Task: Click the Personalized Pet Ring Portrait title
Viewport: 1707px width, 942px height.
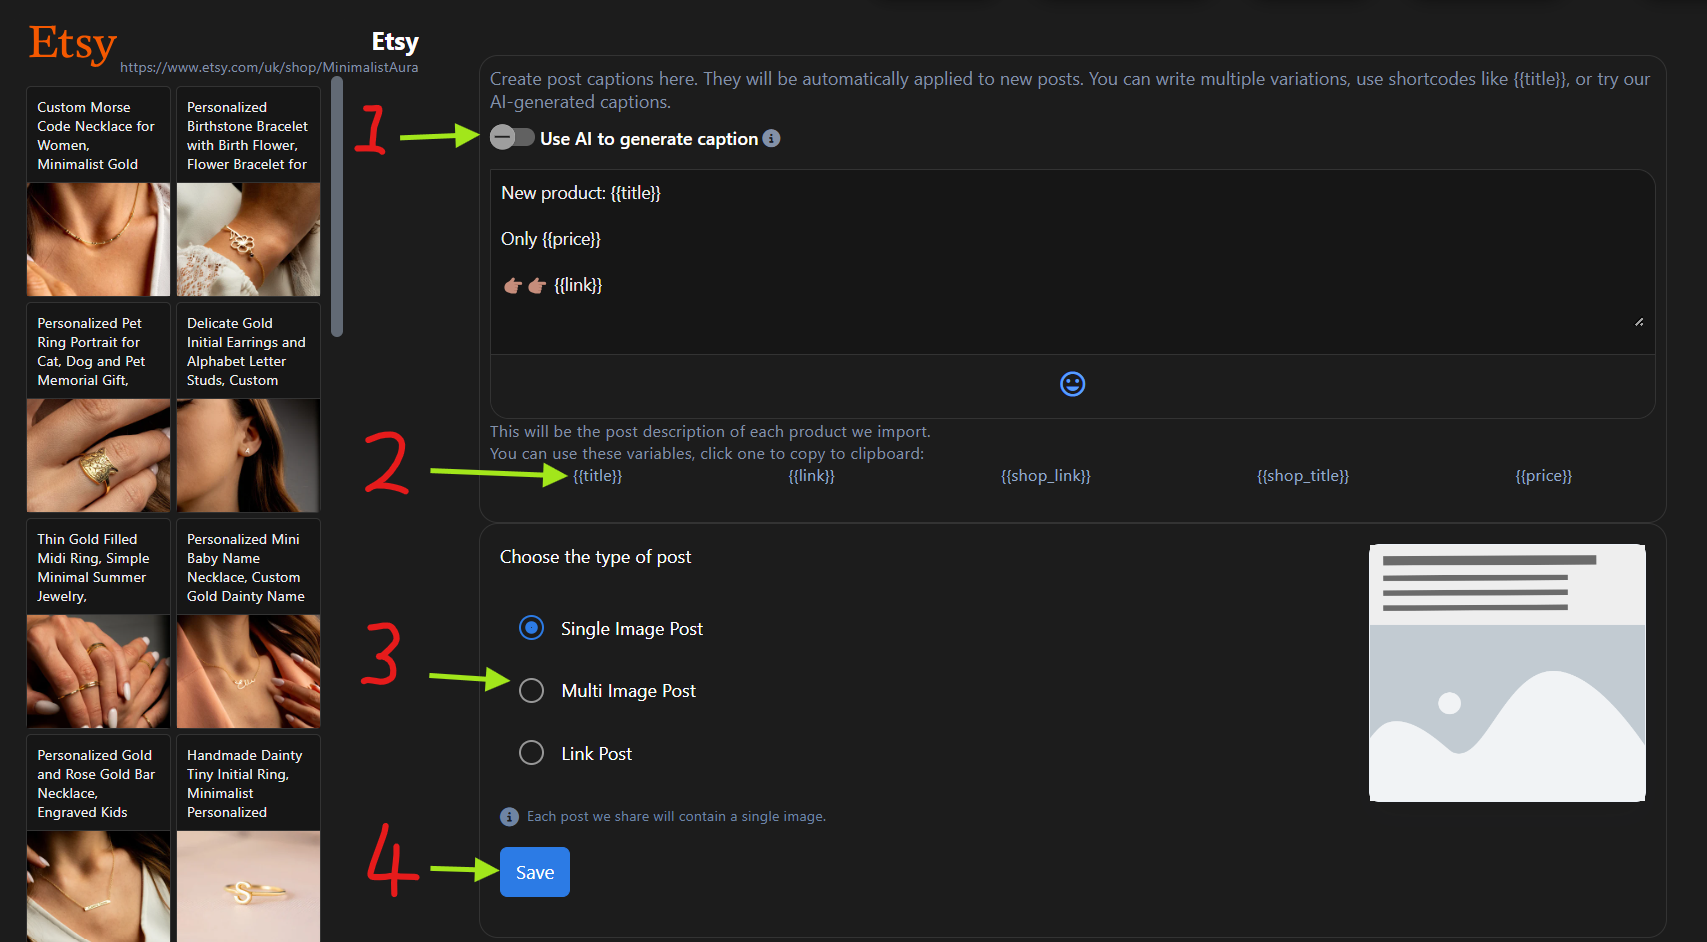Action: (91, 351)
